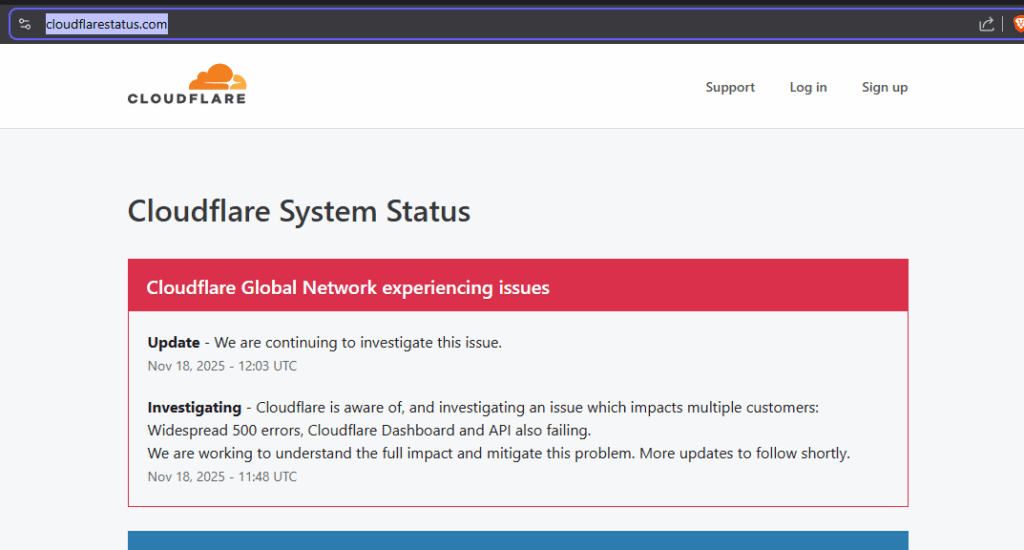This screenshot has height=550, width=1024.
Task: Click the Cloudflare System Status heading
Action: coord(299,211)
